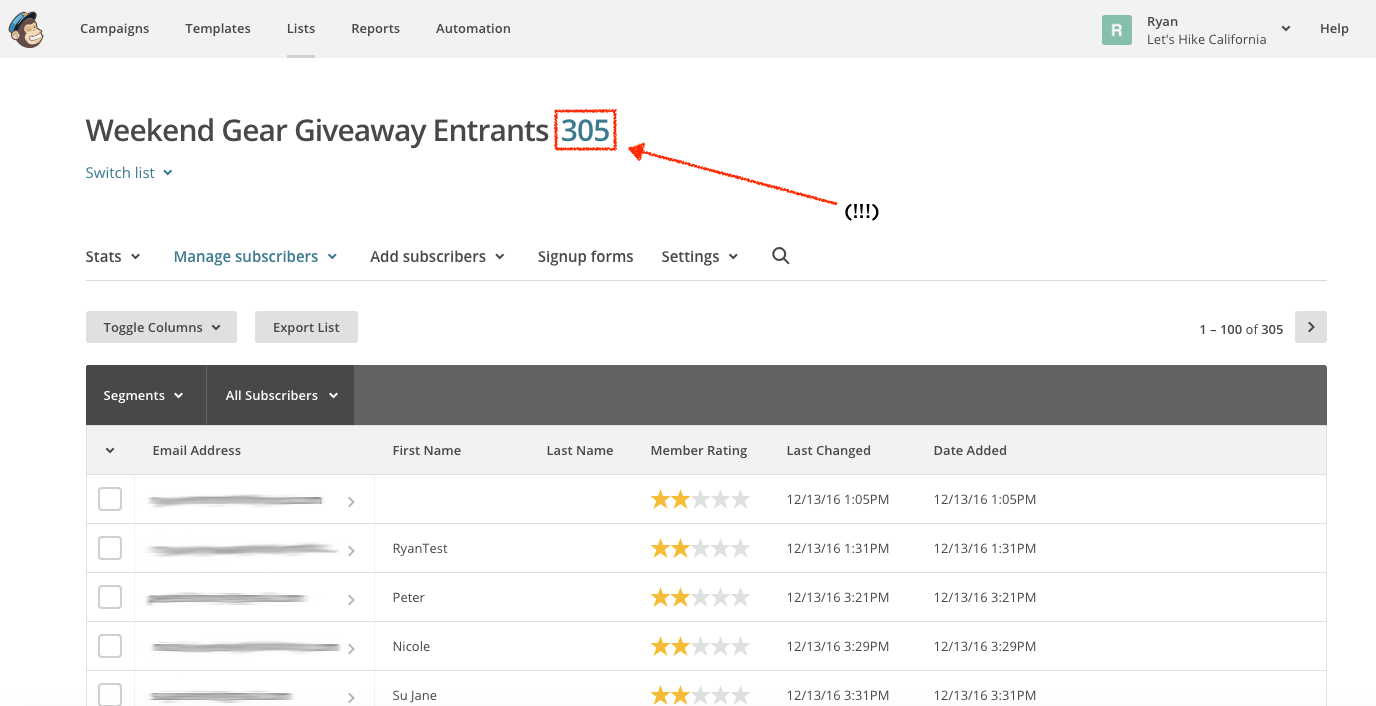This screenshot has height=706, width=1376.
Task: Open the All Subscribers dropdown
Action: coord(279,394)
